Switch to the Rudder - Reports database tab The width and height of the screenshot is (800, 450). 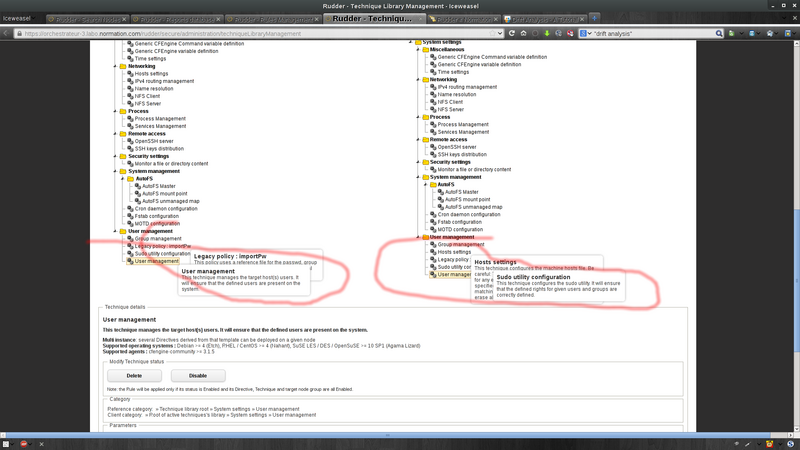coord(176,19)
